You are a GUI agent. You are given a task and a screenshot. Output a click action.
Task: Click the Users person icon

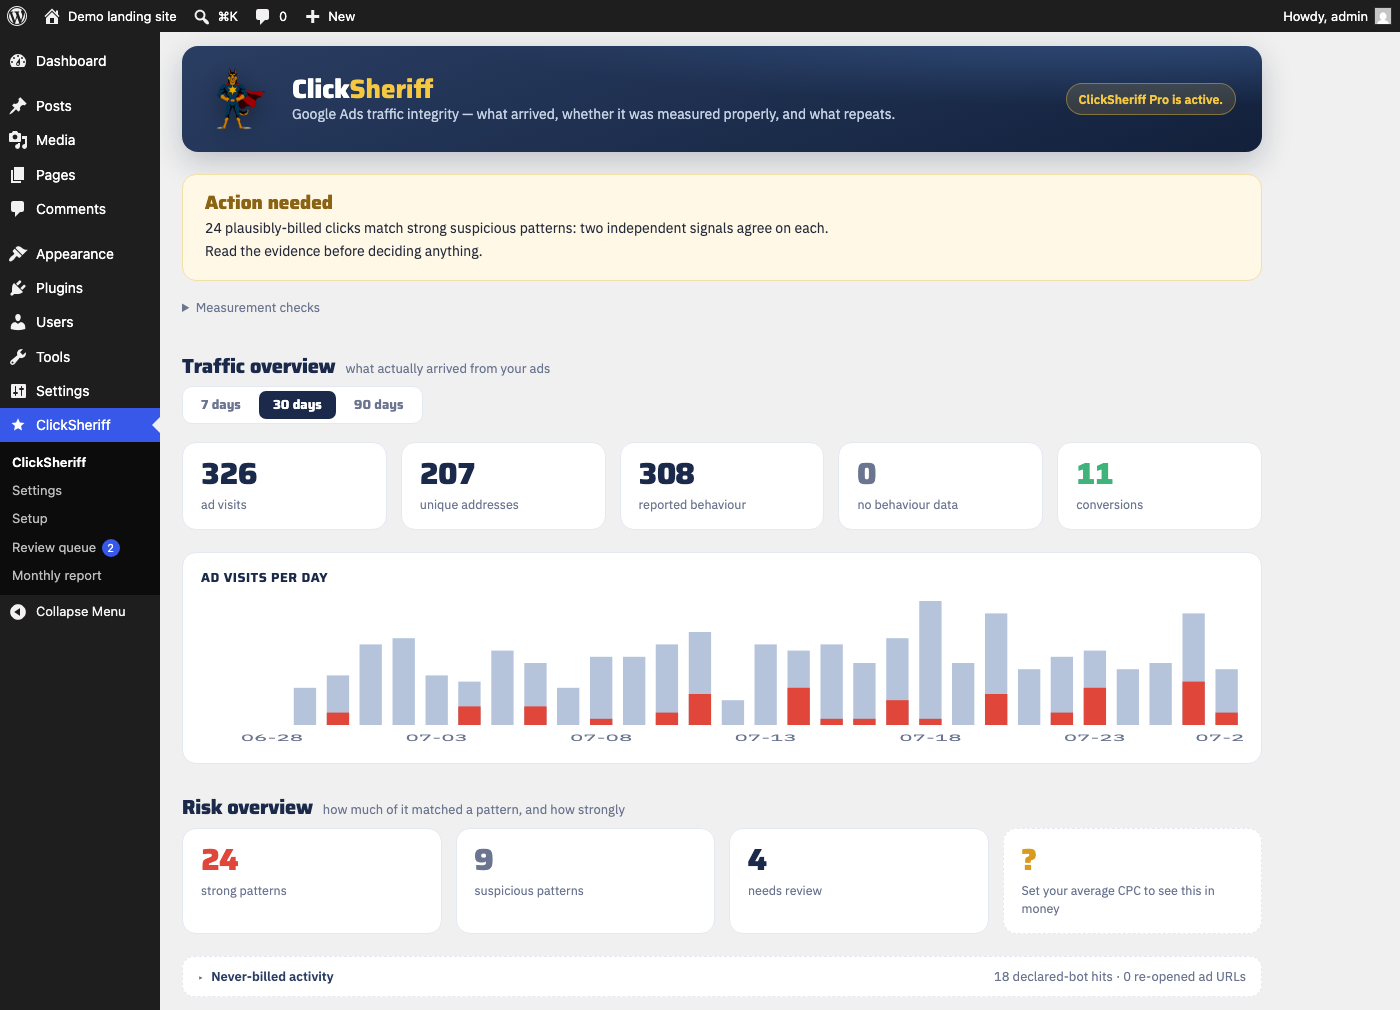tap(18, 322)
